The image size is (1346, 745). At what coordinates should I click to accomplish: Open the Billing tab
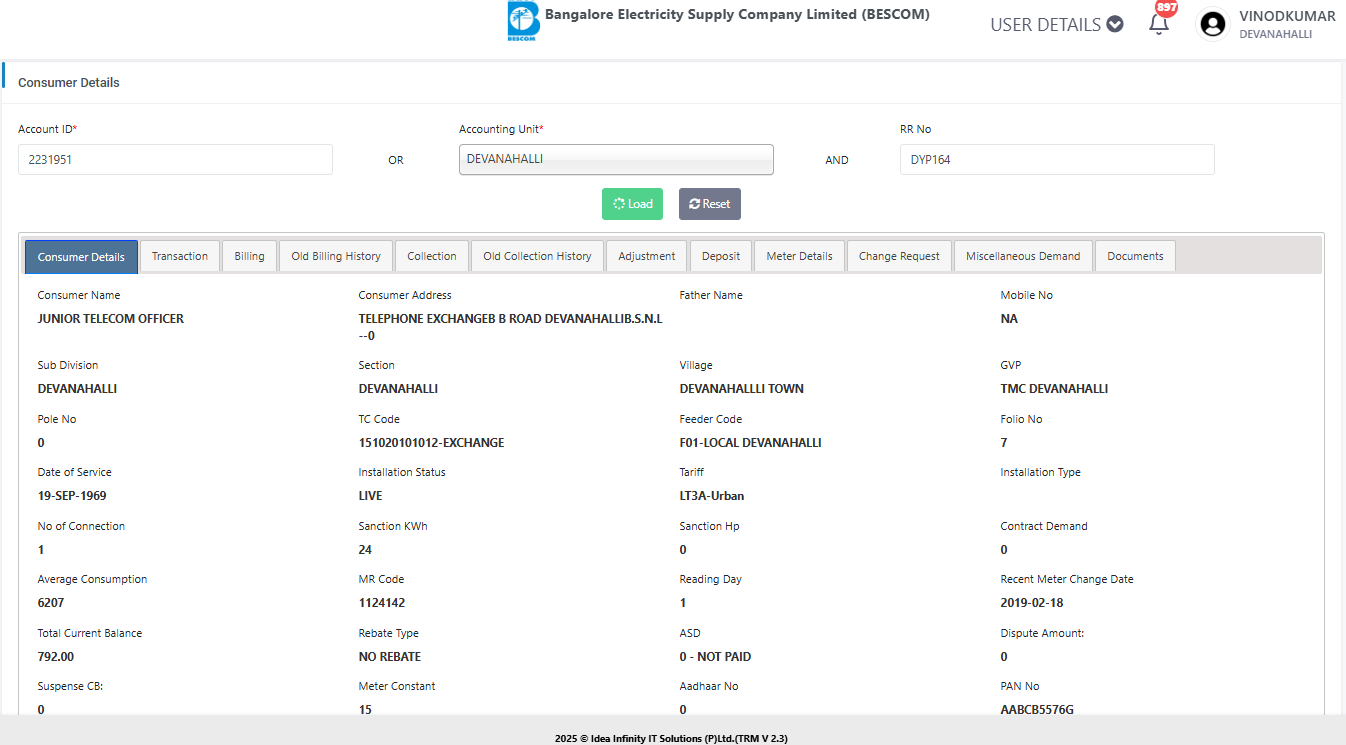[249, 256]
